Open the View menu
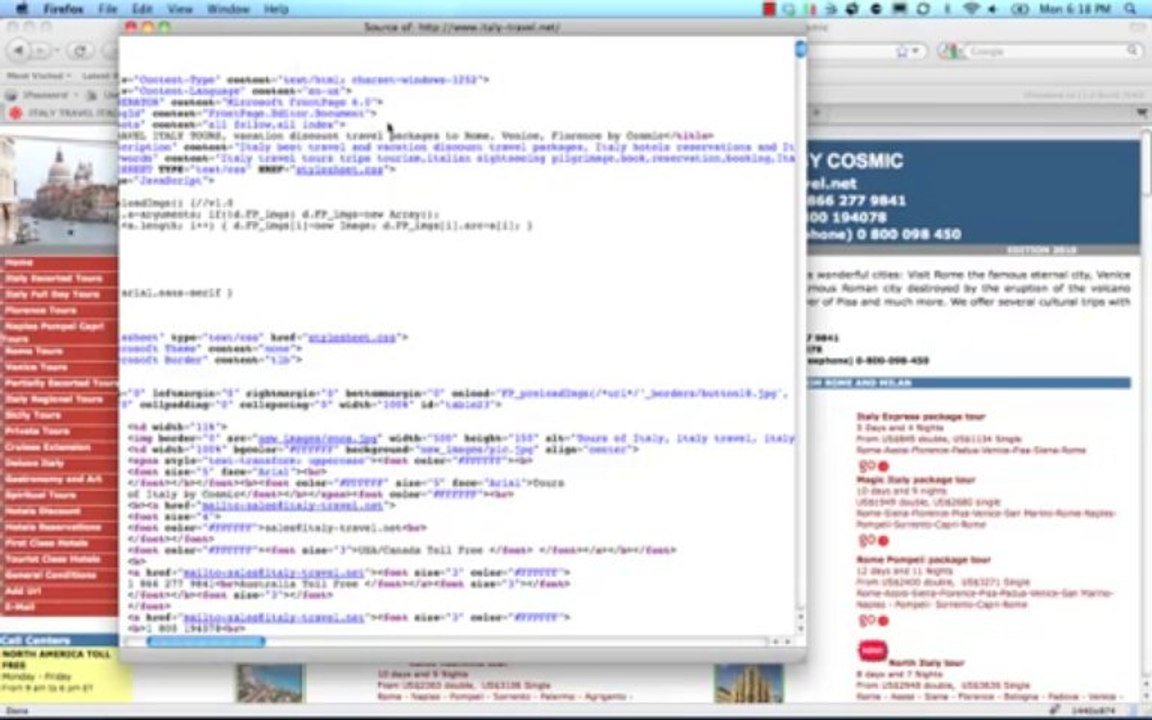 (x=179, y=9)
